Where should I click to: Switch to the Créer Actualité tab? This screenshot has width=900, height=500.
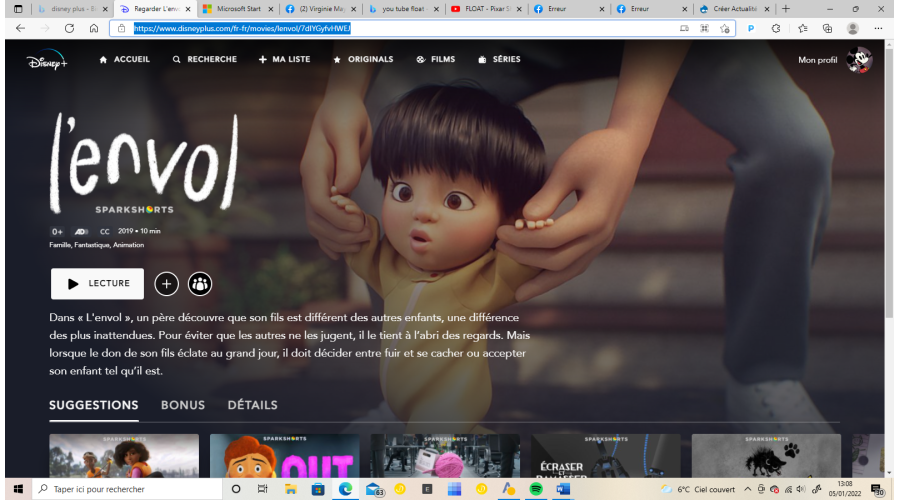(x=735, y=9)
